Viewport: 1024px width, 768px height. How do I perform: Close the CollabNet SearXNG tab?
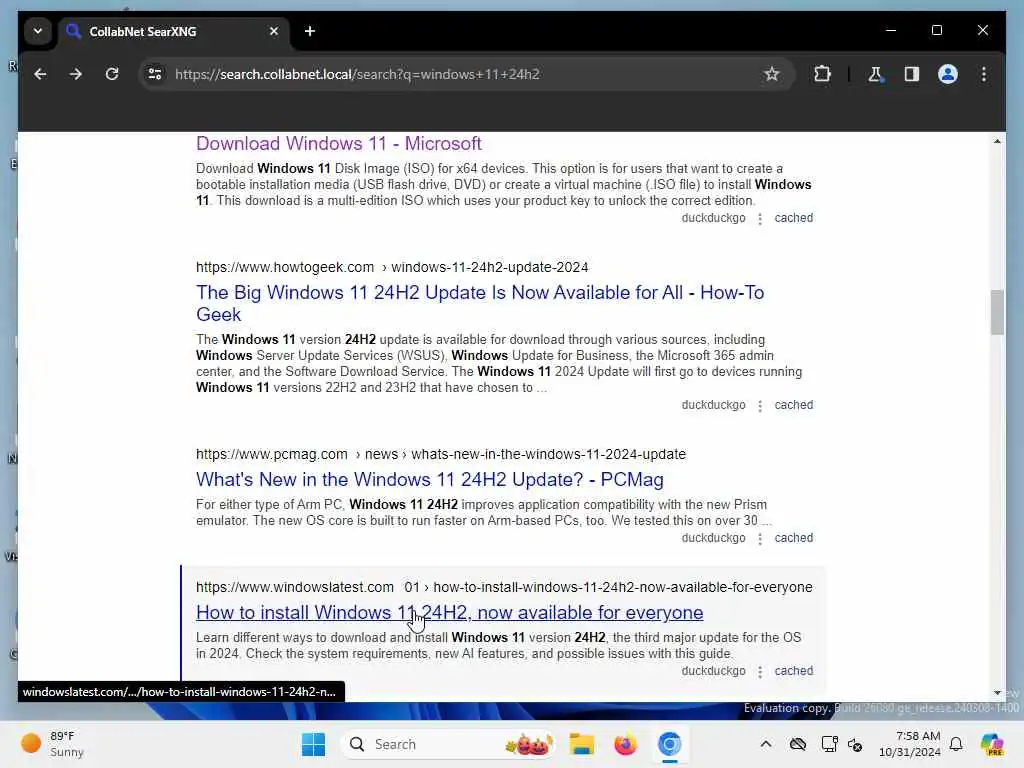click(274, 31)
